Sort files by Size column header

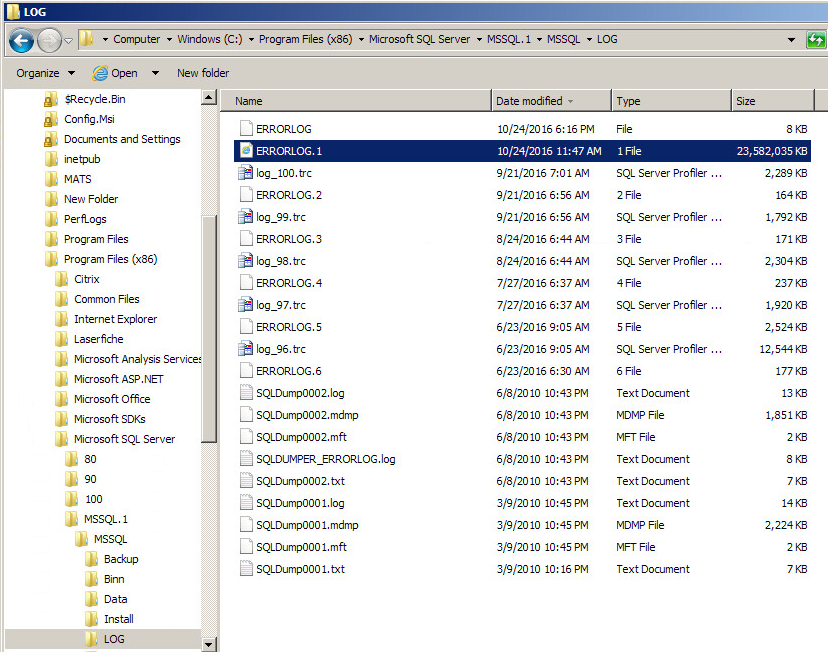tap(746, 101)
